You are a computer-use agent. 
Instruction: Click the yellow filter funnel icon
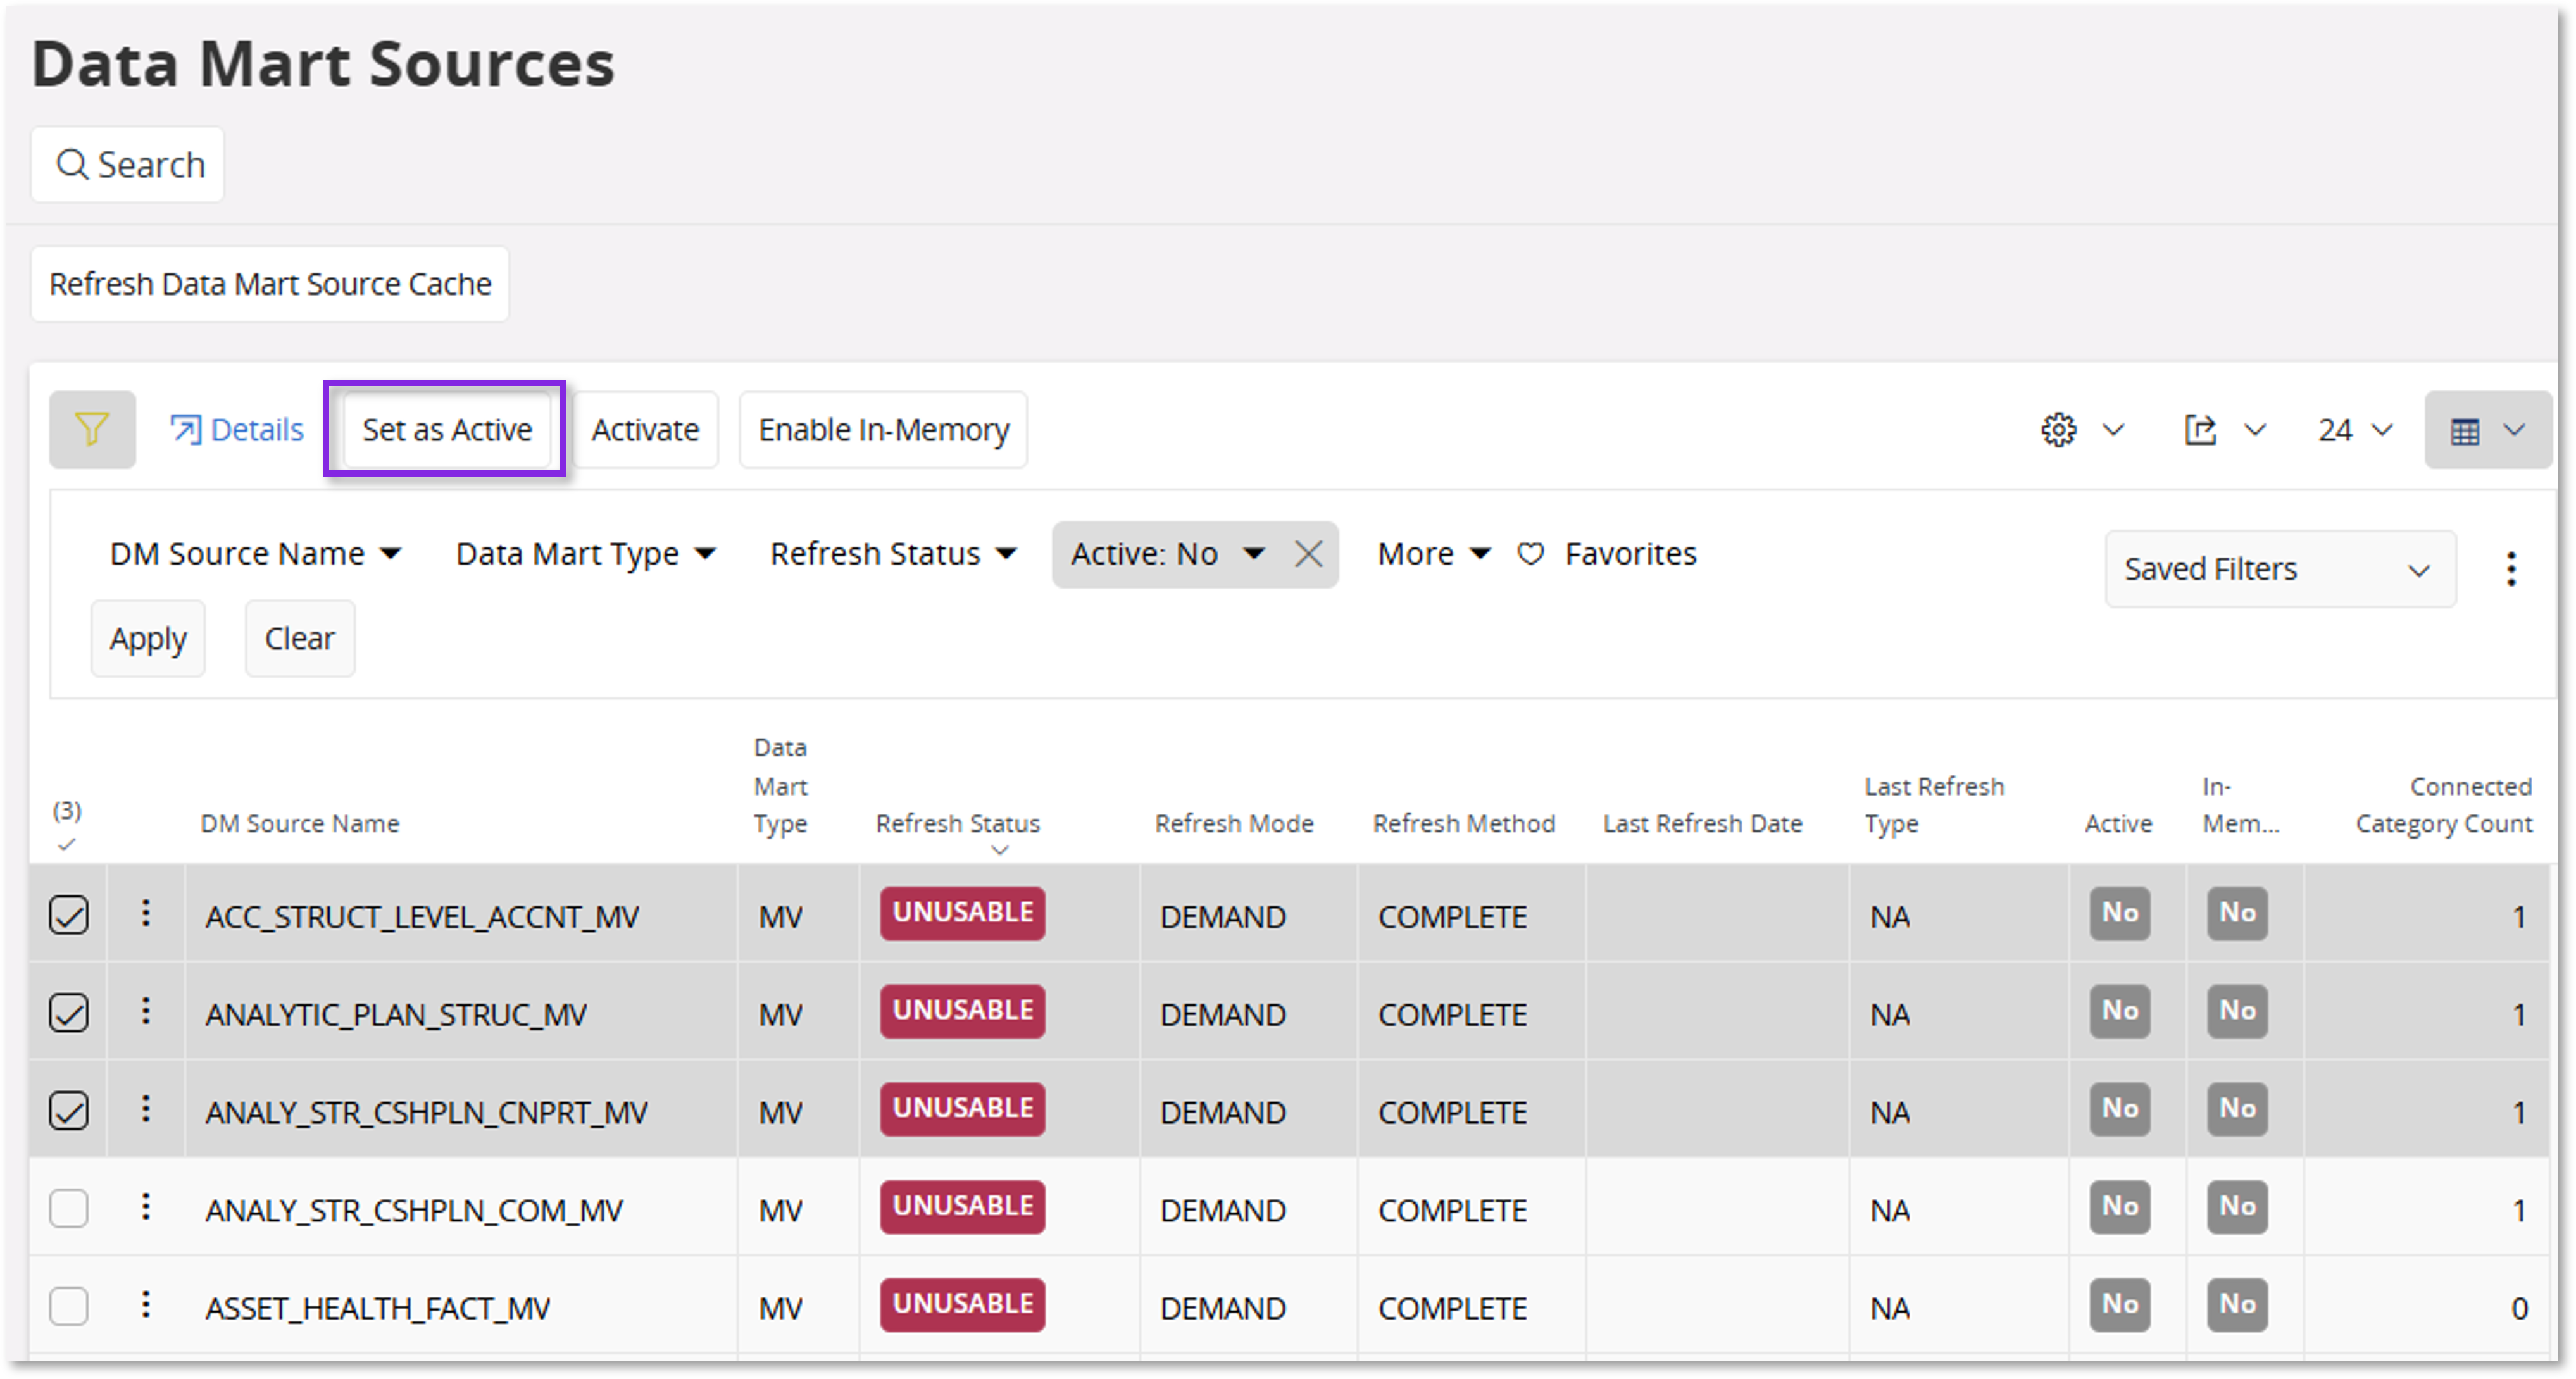click(92, 430)
